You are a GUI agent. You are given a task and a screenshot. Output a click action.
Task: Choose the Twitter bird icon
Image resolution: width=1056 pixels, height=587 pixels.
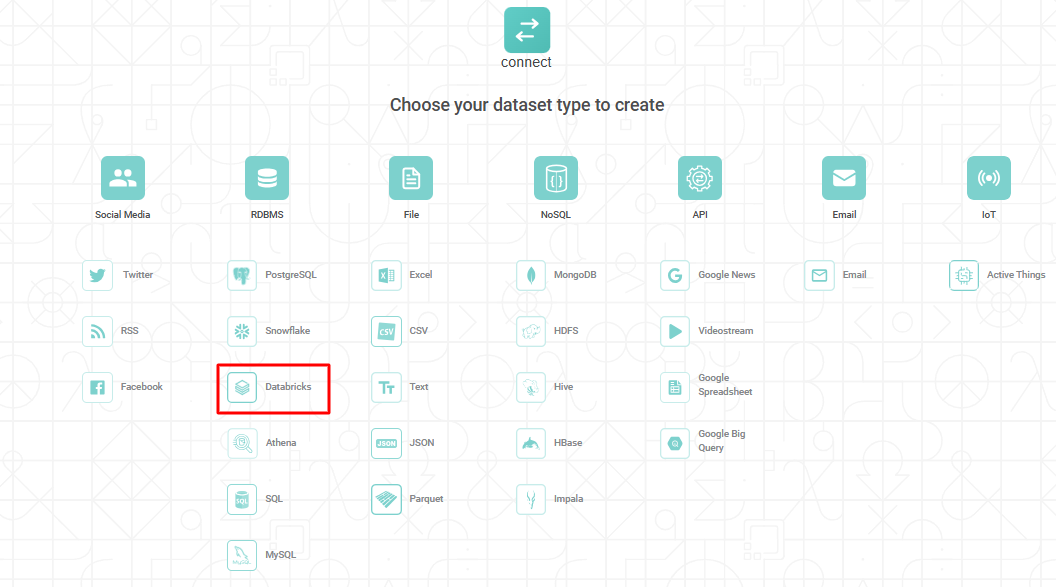point(98,275)
